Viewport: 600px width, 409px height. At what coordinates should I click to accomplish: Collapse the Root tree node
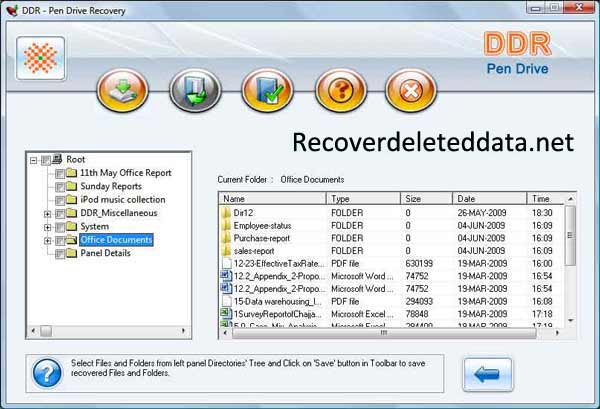(34, 160)
